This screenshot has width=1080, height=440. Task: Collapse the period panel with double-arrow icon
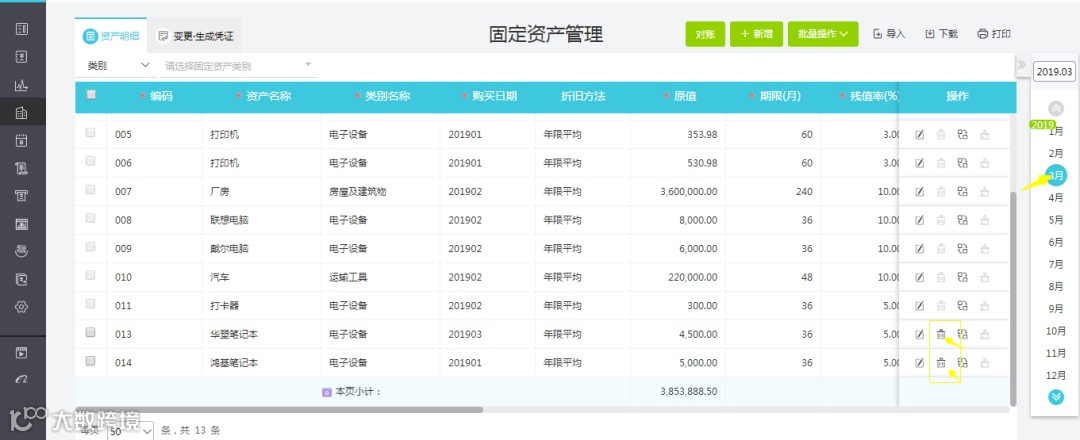[1021, 65]
